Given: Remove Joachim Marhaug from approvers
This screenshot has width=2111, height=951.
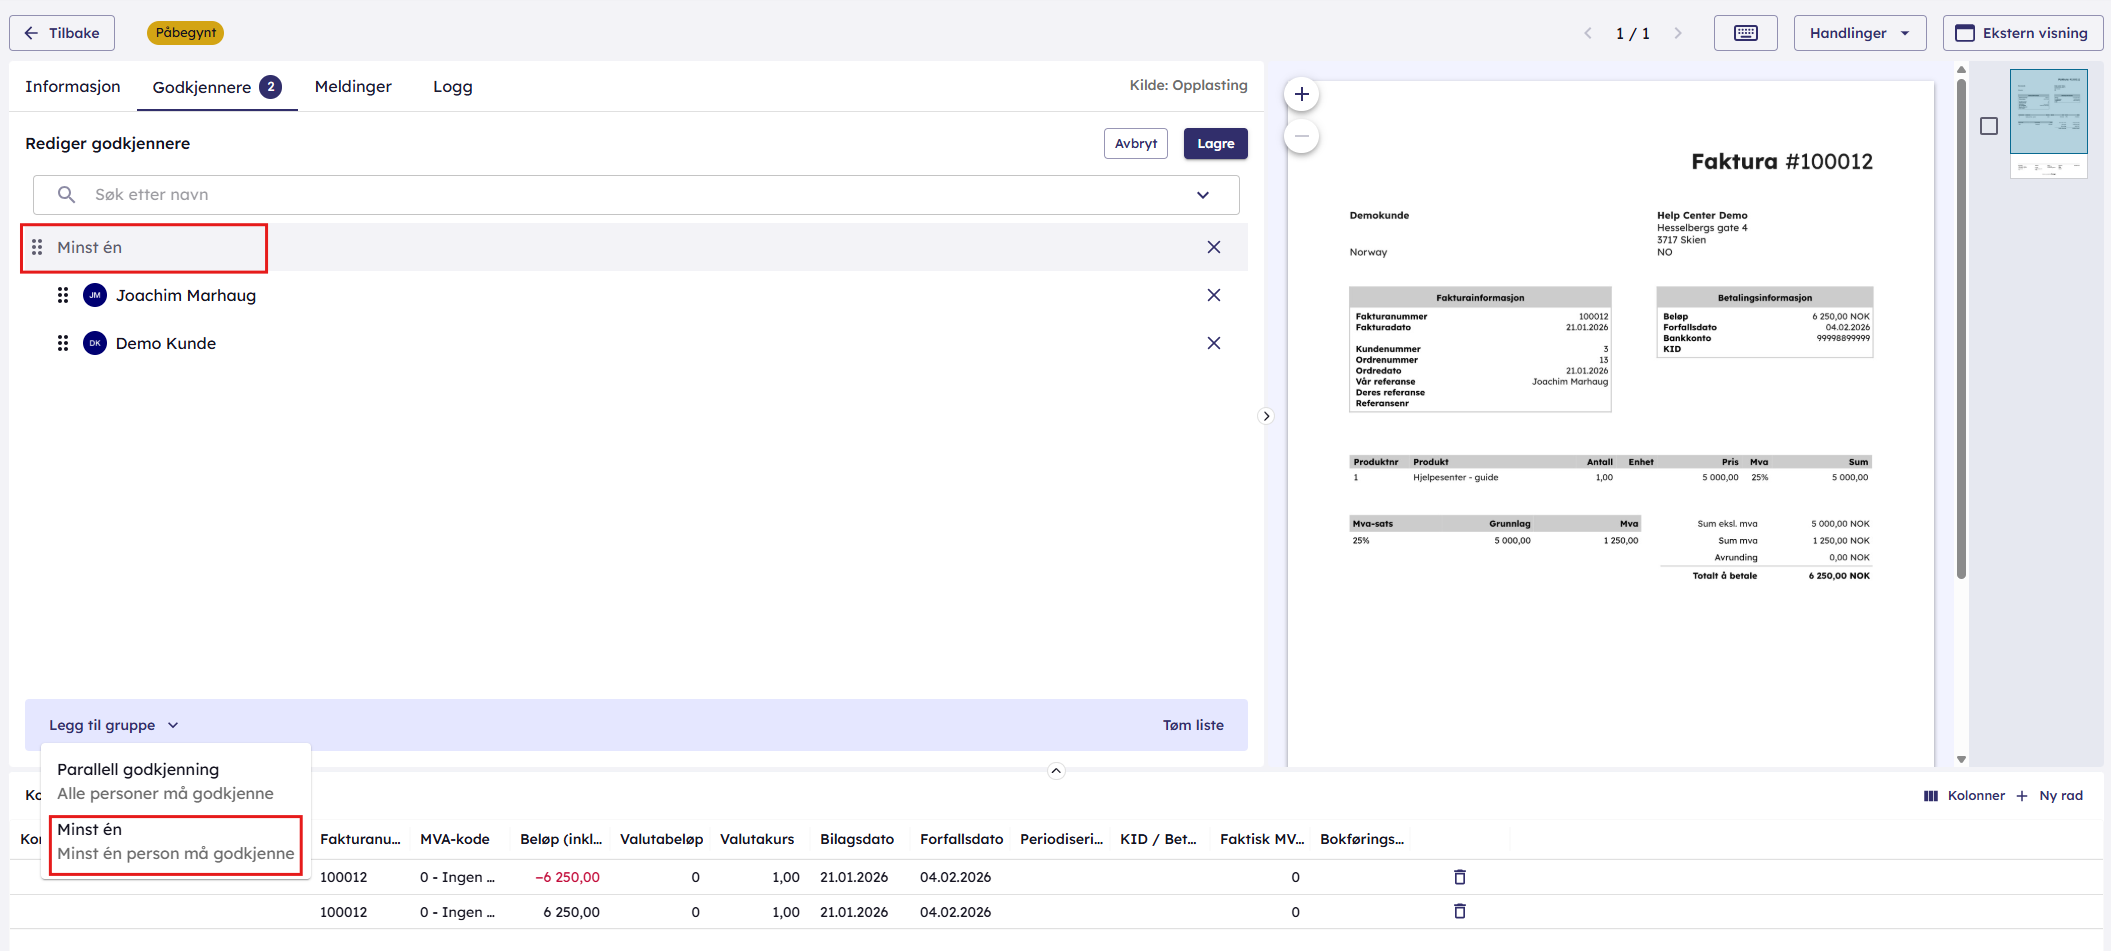Looking at the screenshot, I should (1213, 295).
